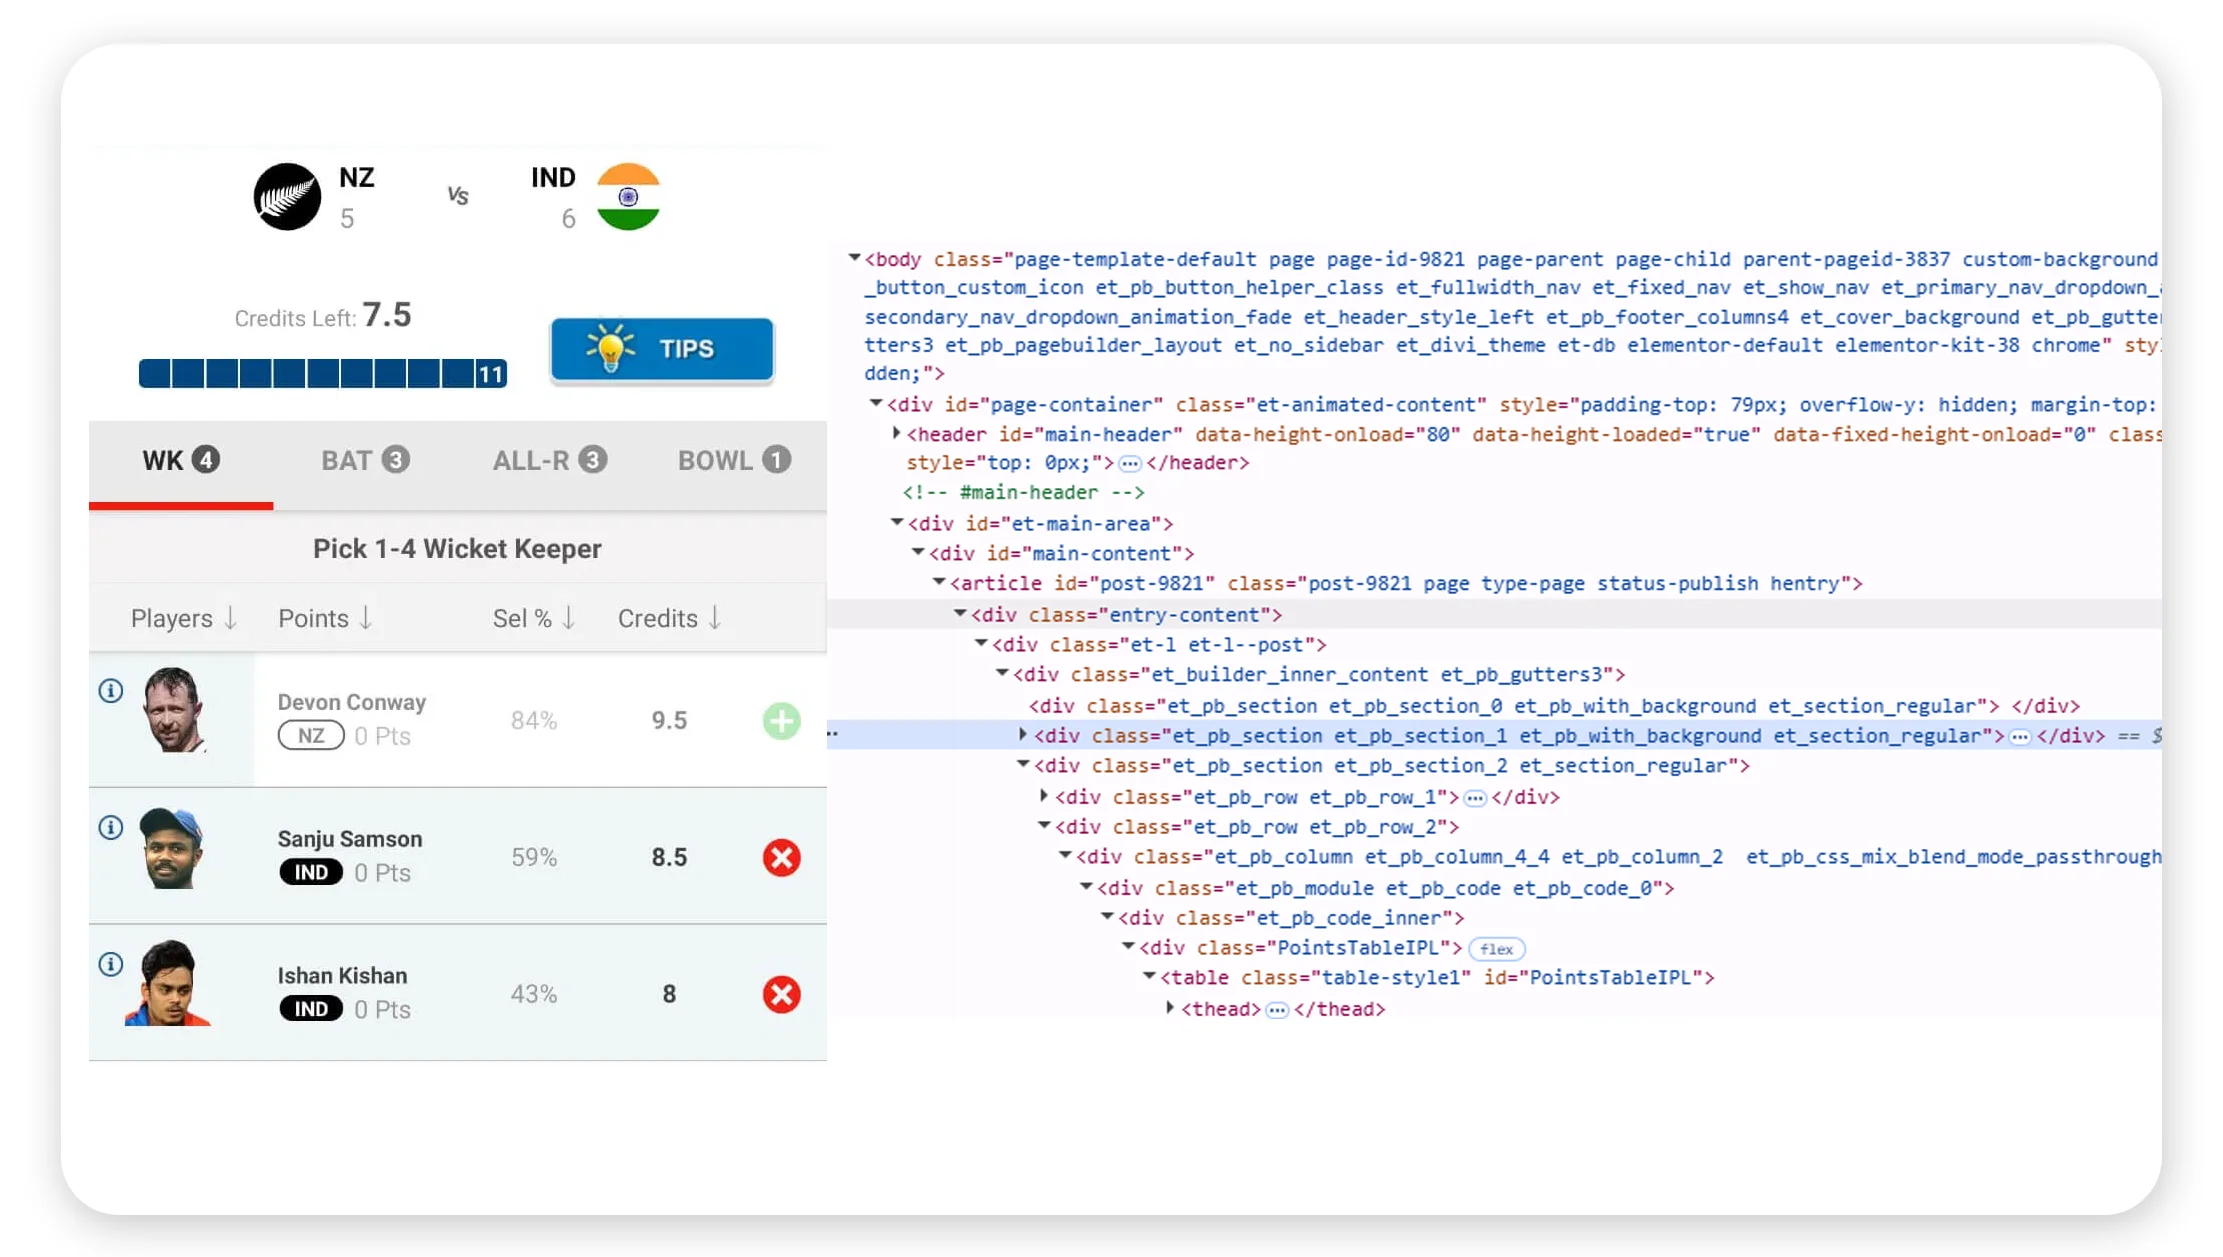This screenshot has height=1257, width=2223.
Task: Click Sanju Samson's player photo
Action: coord(172,848)
